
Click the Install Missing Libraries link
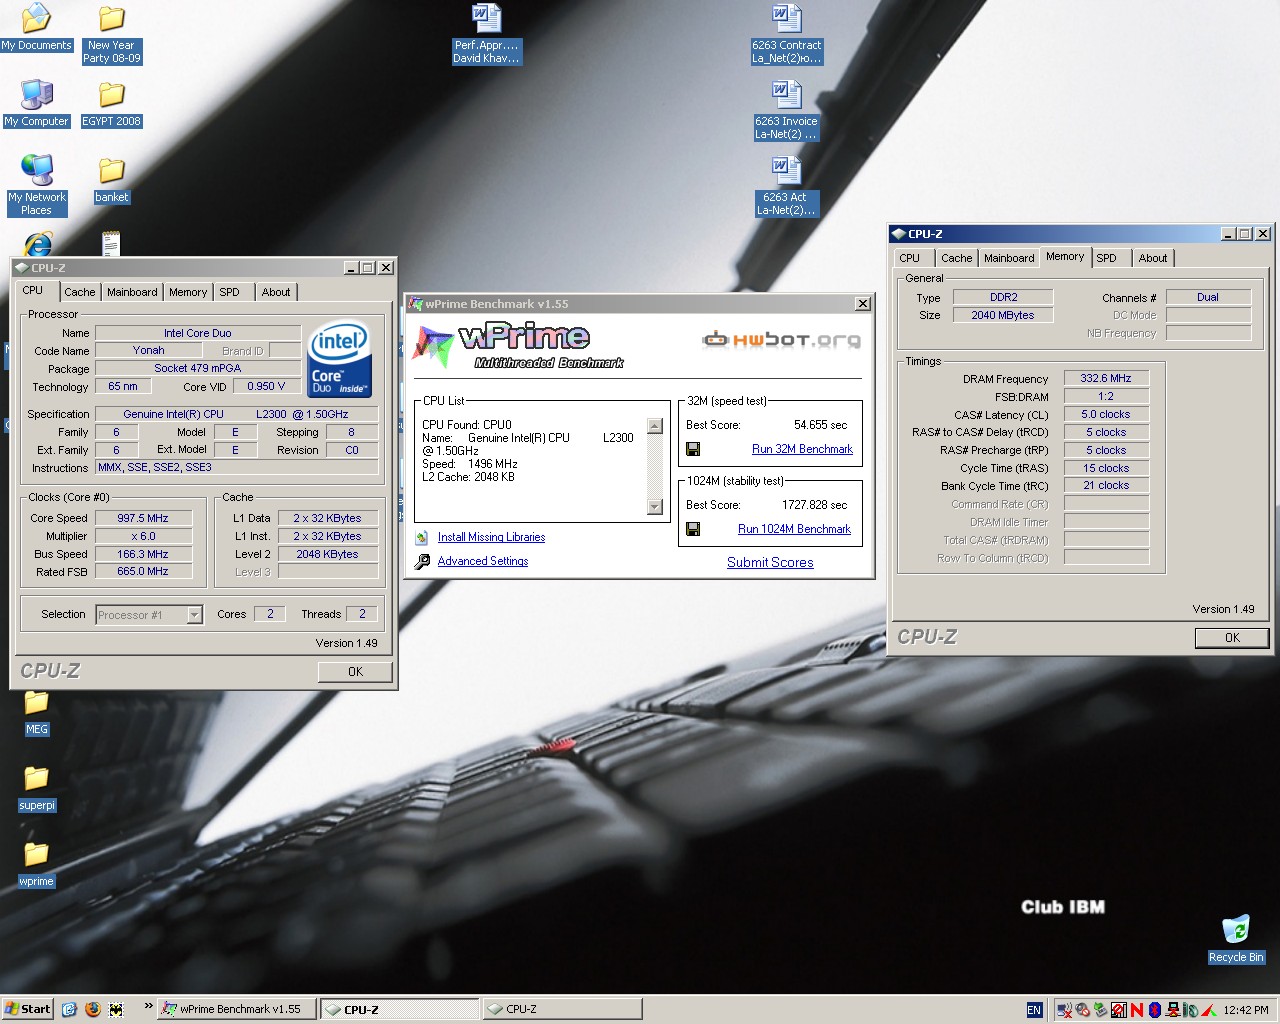[x=491, y=537]
